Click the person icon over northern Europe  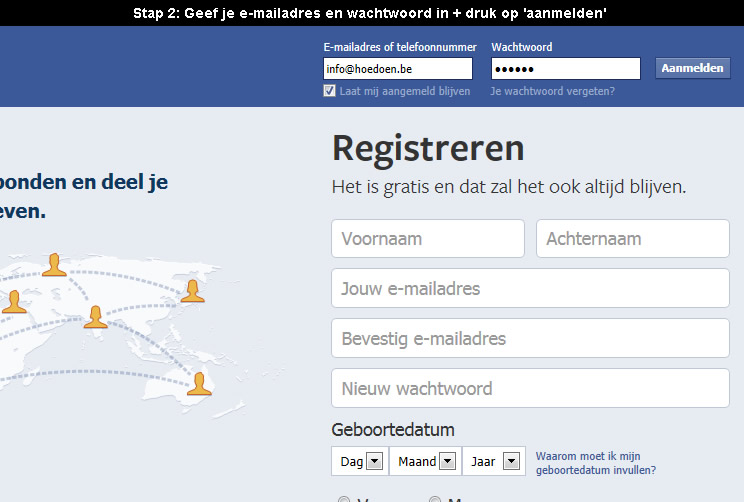tap(54, 265)
